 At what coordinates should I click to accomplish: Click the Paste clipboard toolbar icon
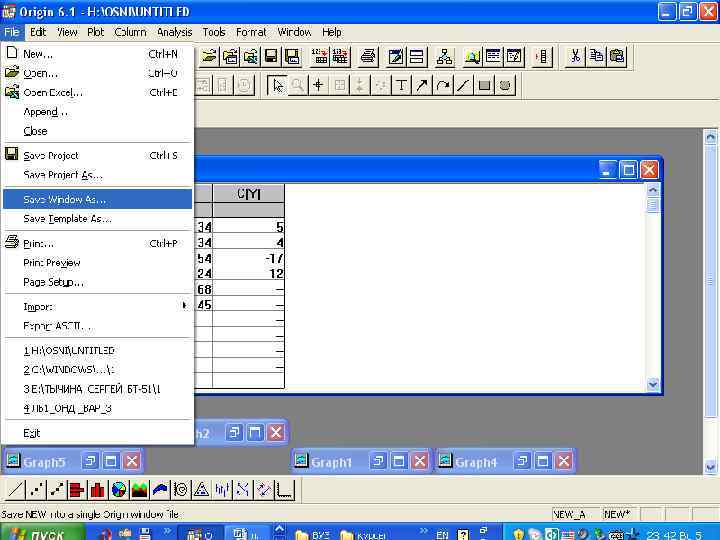(618, 57)
